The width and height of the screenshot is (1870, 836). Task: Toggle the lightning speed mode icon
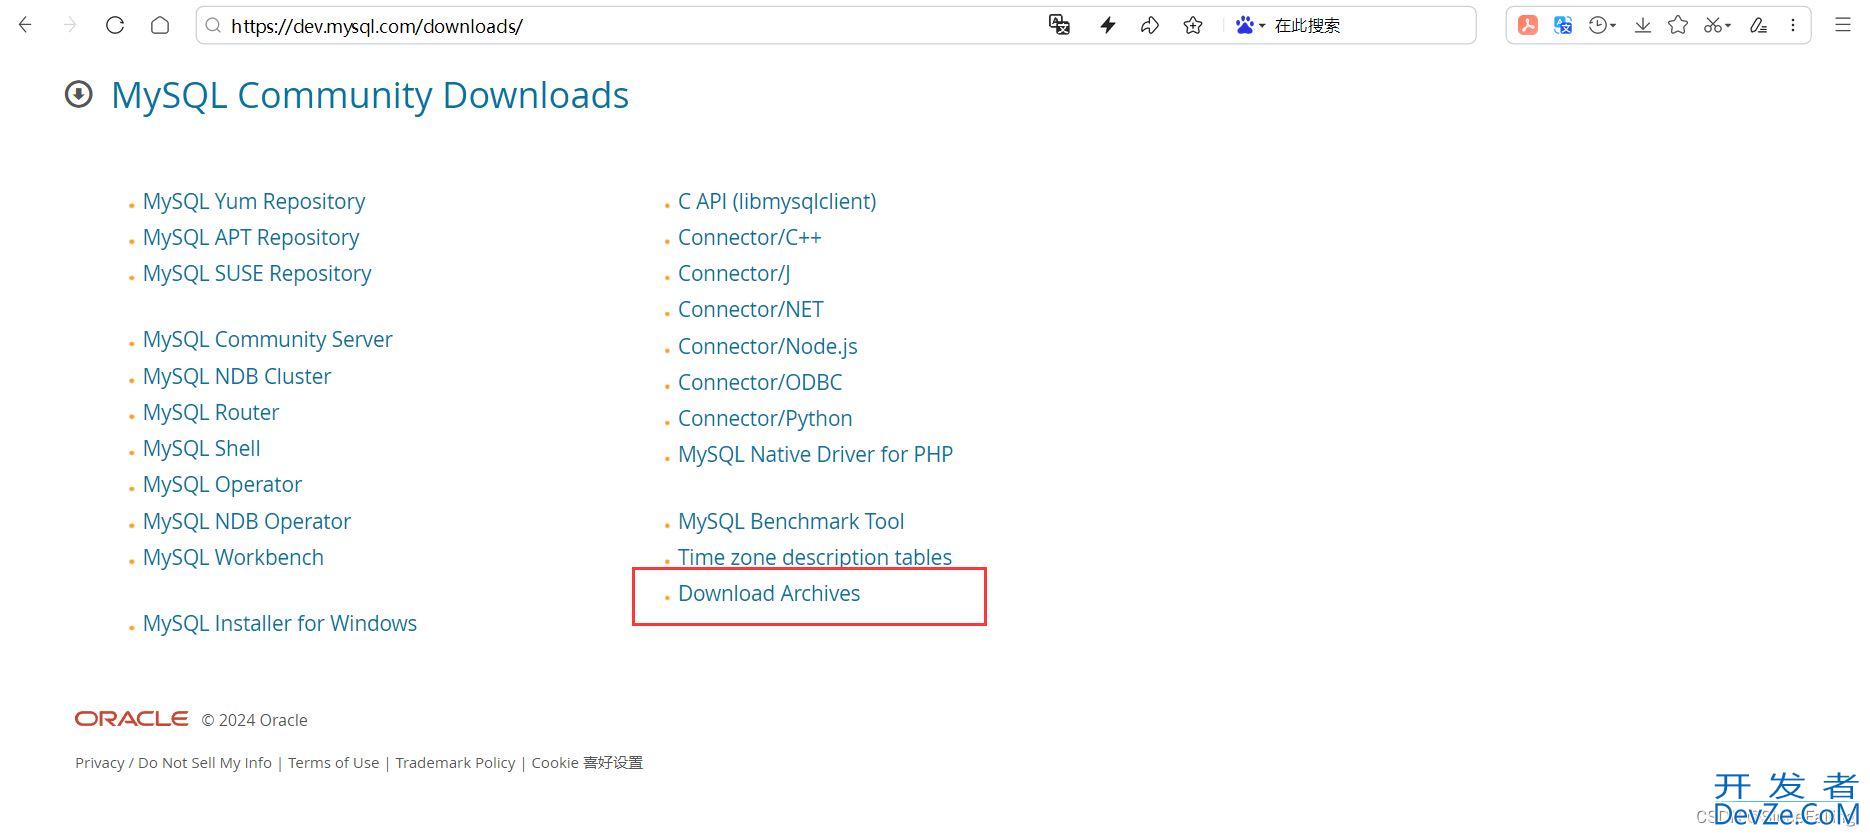(x=1107, y=25)
